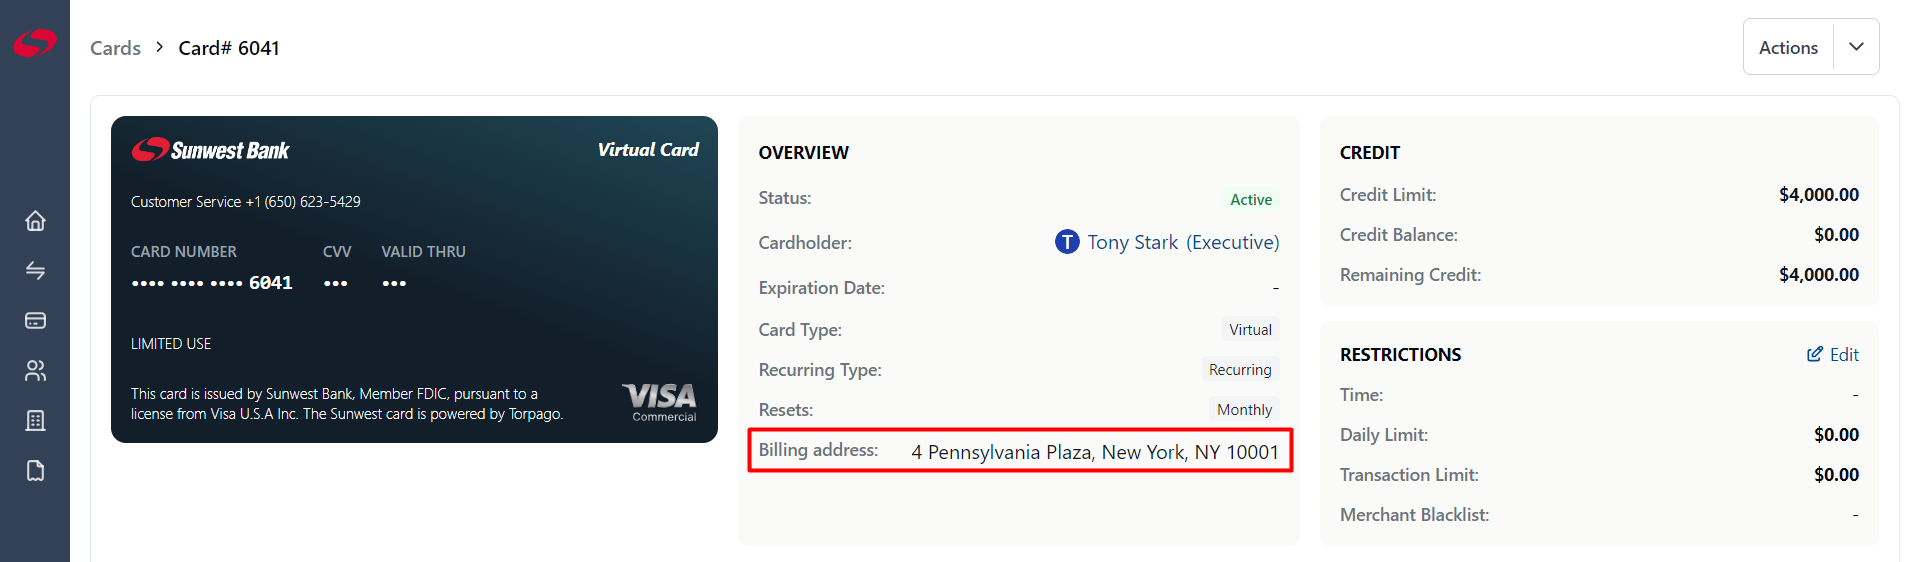Click the green Active status badge
The height and width of the screenshot is (562, 1906).
[x=1251, y=200]
